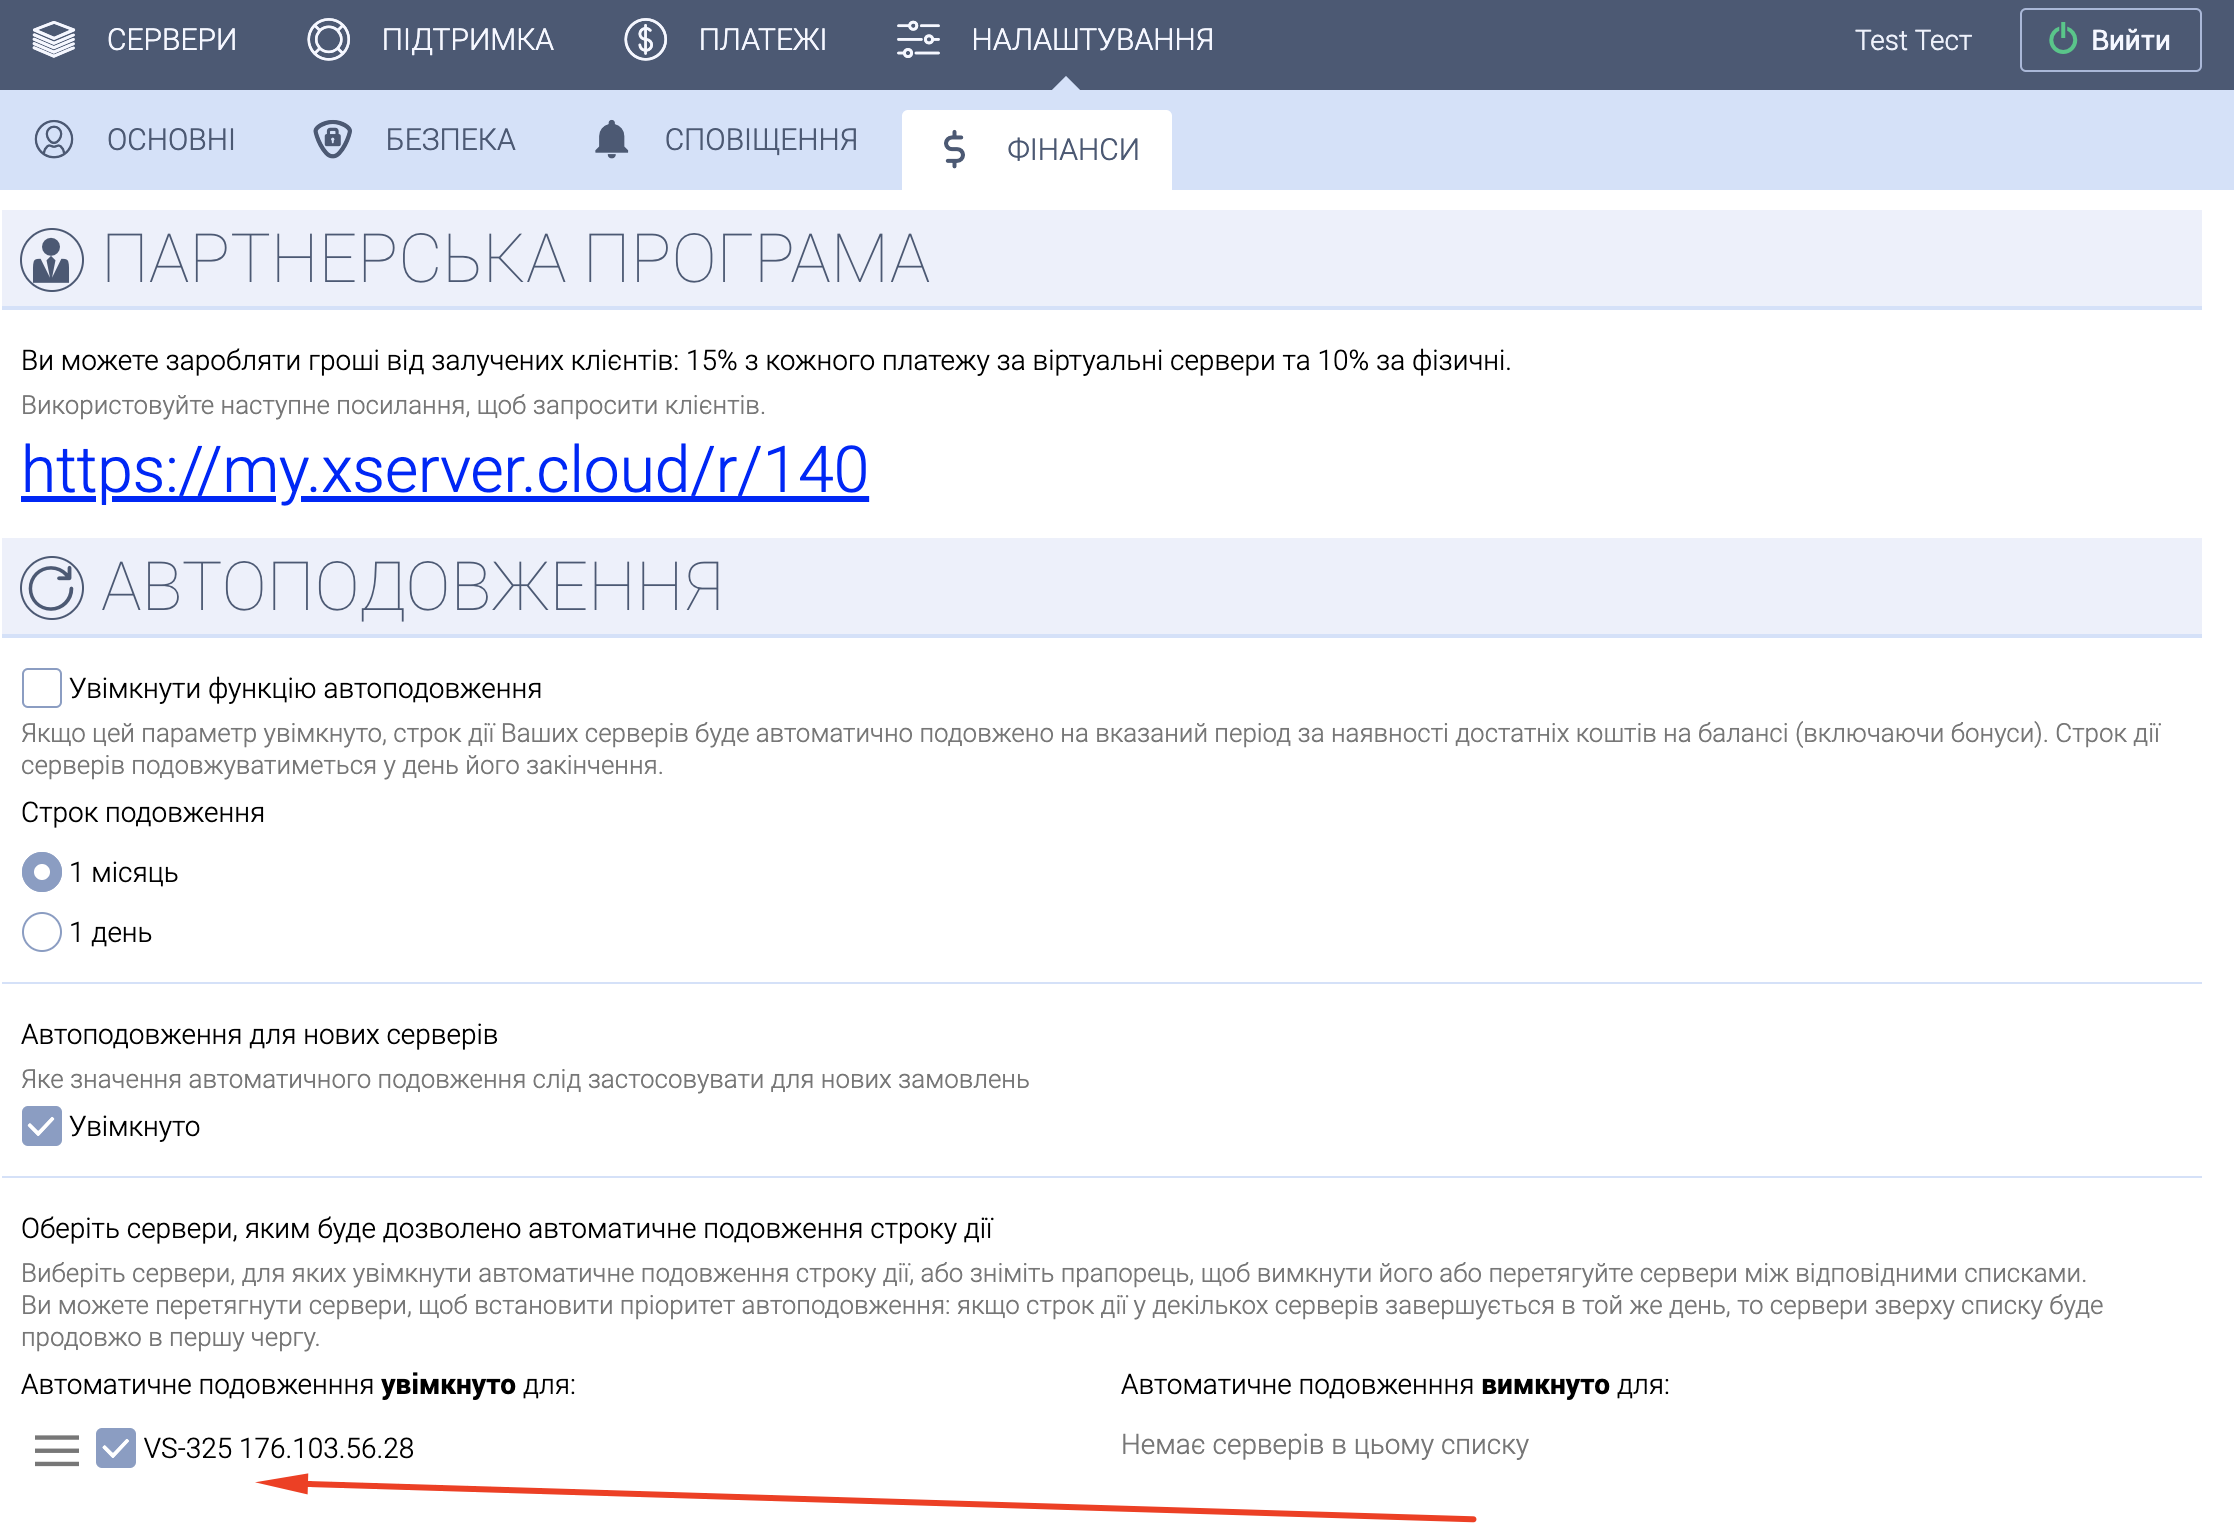Switch to the СПОВІЩЕННЯ tab

[x=725, y=139]
